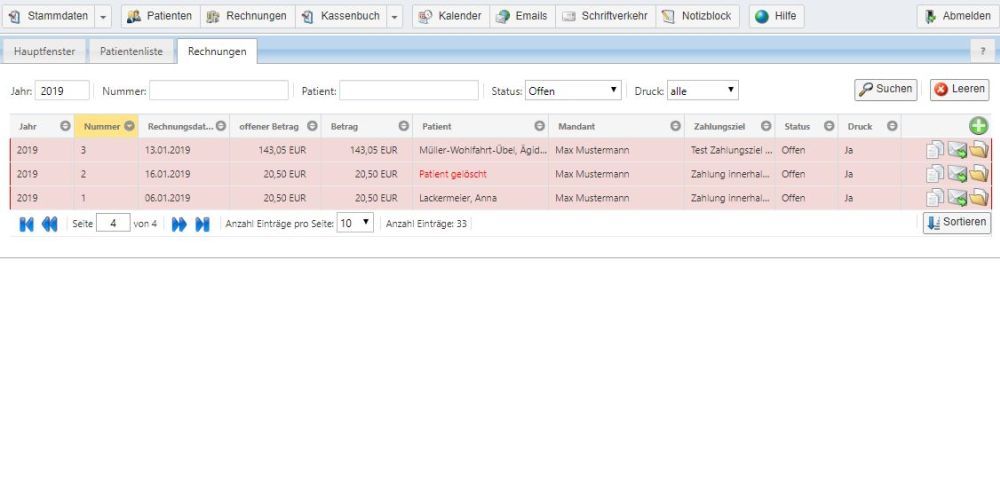Screen dimensions: 1000x504
Task: Switch to the Hauptfenster tab
Action: point(45,52)
